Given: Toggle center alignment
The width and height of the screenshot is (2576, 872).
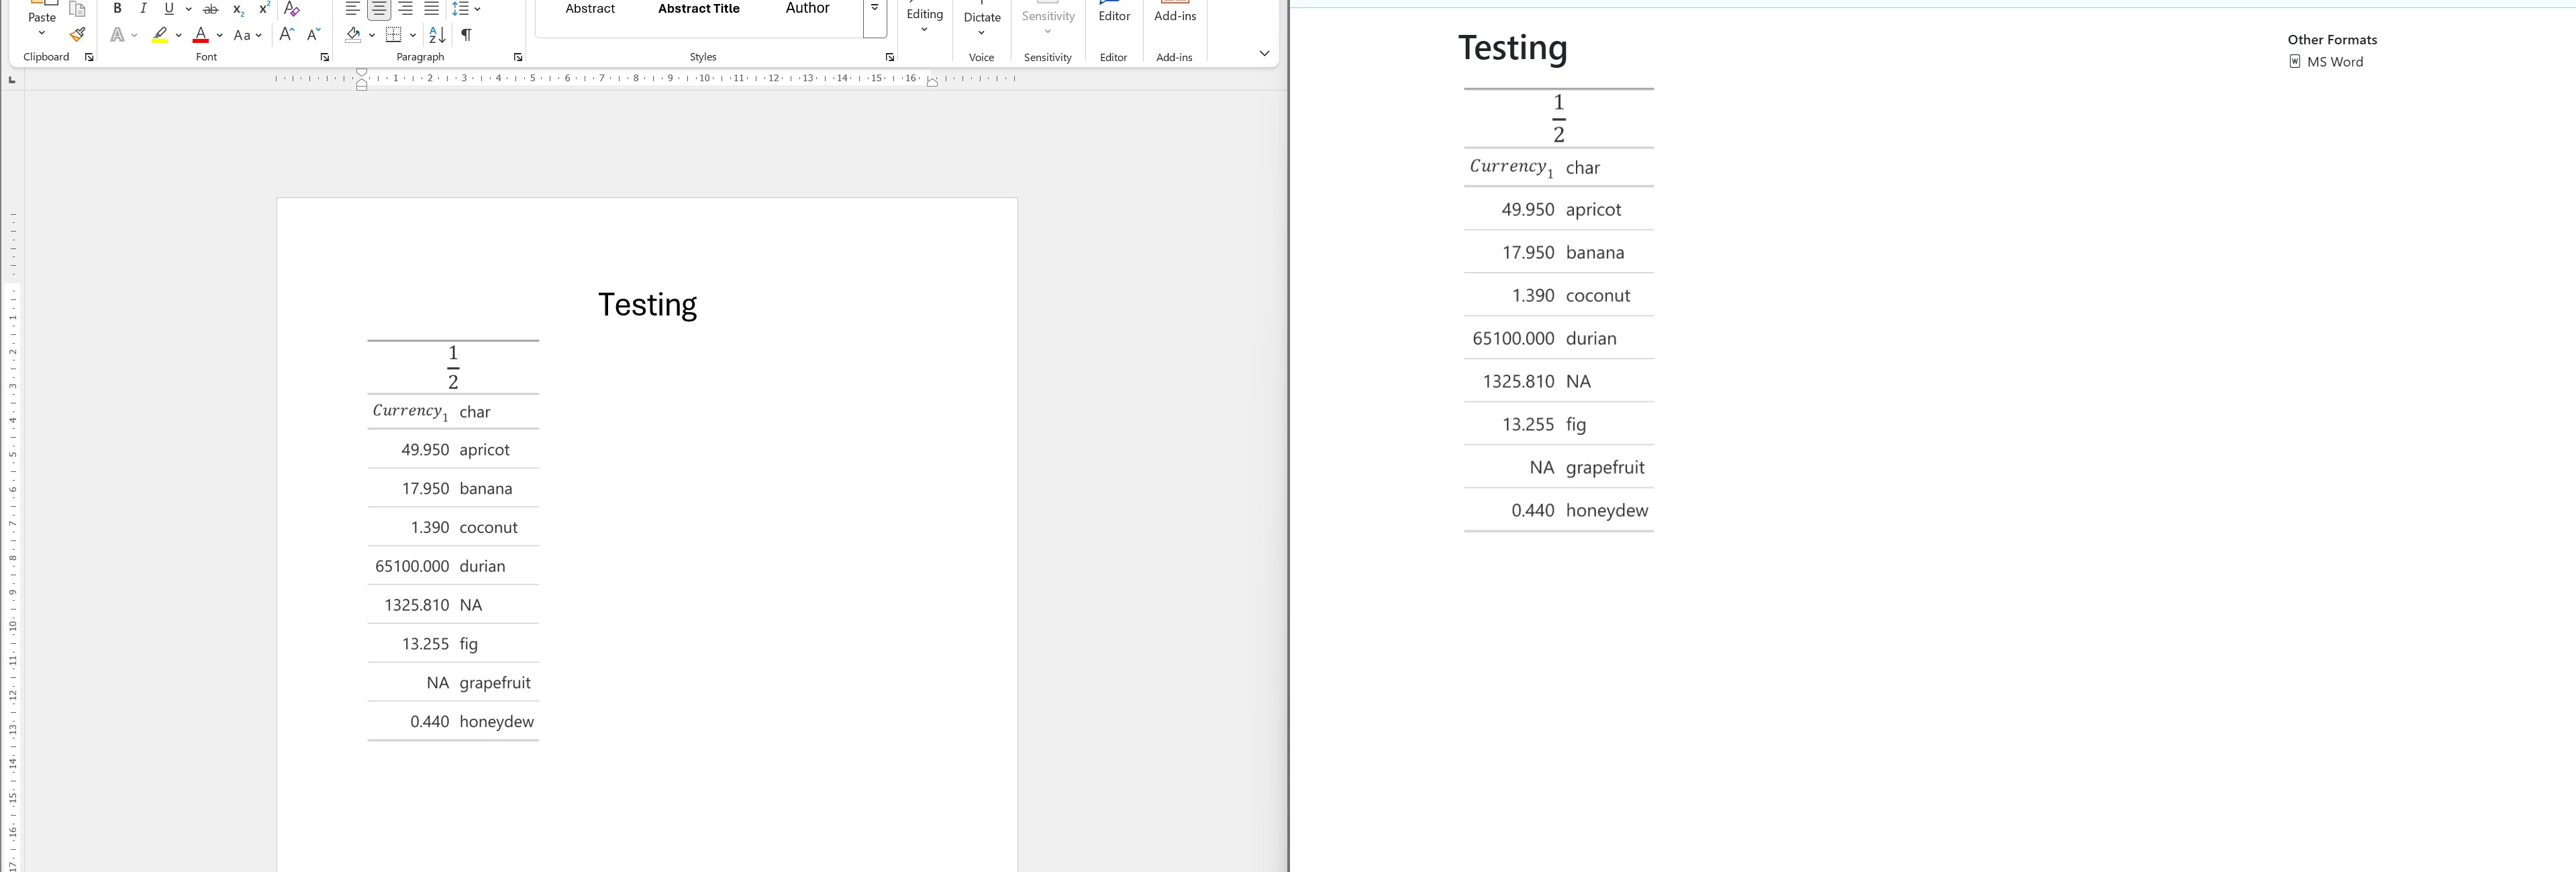Looking at the screenshot, I should 379,9.
